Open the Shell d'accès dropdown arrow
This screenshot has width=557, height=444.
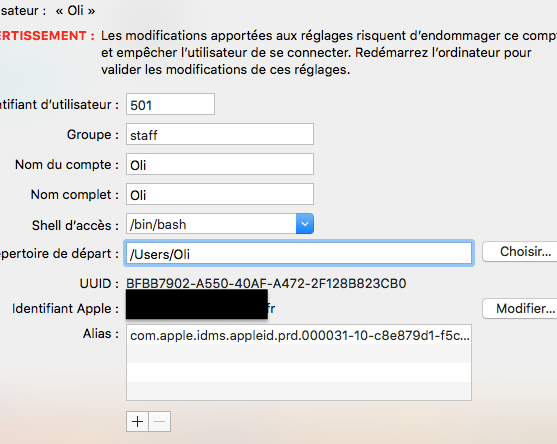305,224
